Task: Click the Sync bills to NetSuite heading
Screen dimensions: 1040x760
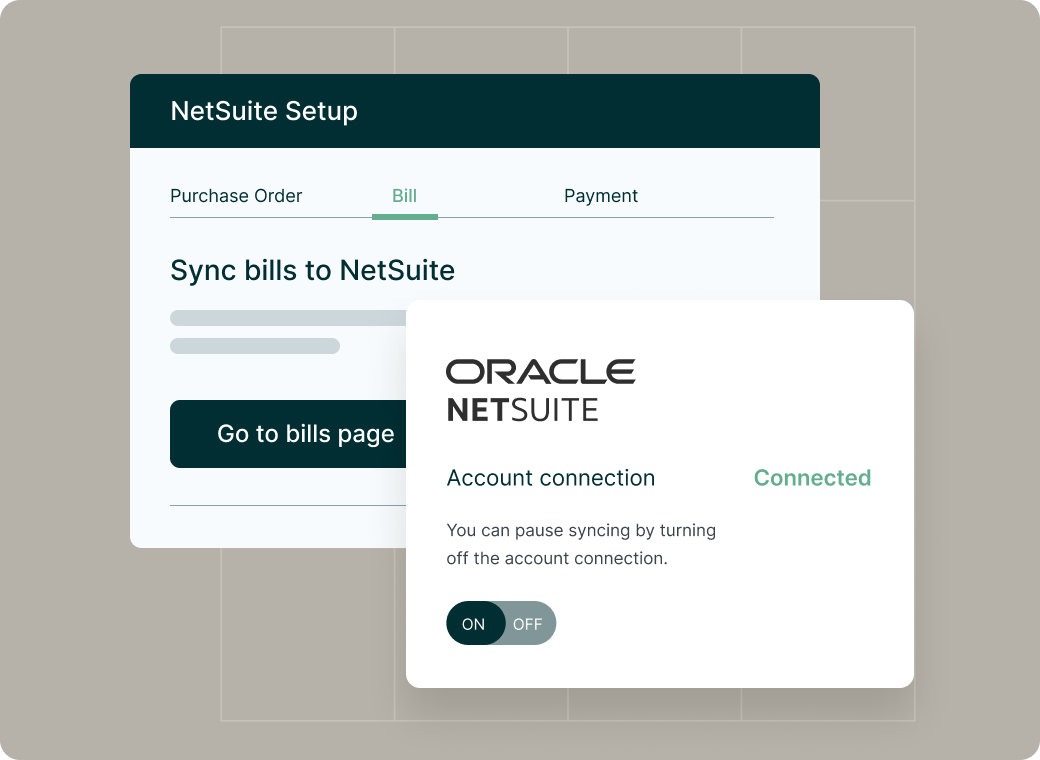Action: 312,271
